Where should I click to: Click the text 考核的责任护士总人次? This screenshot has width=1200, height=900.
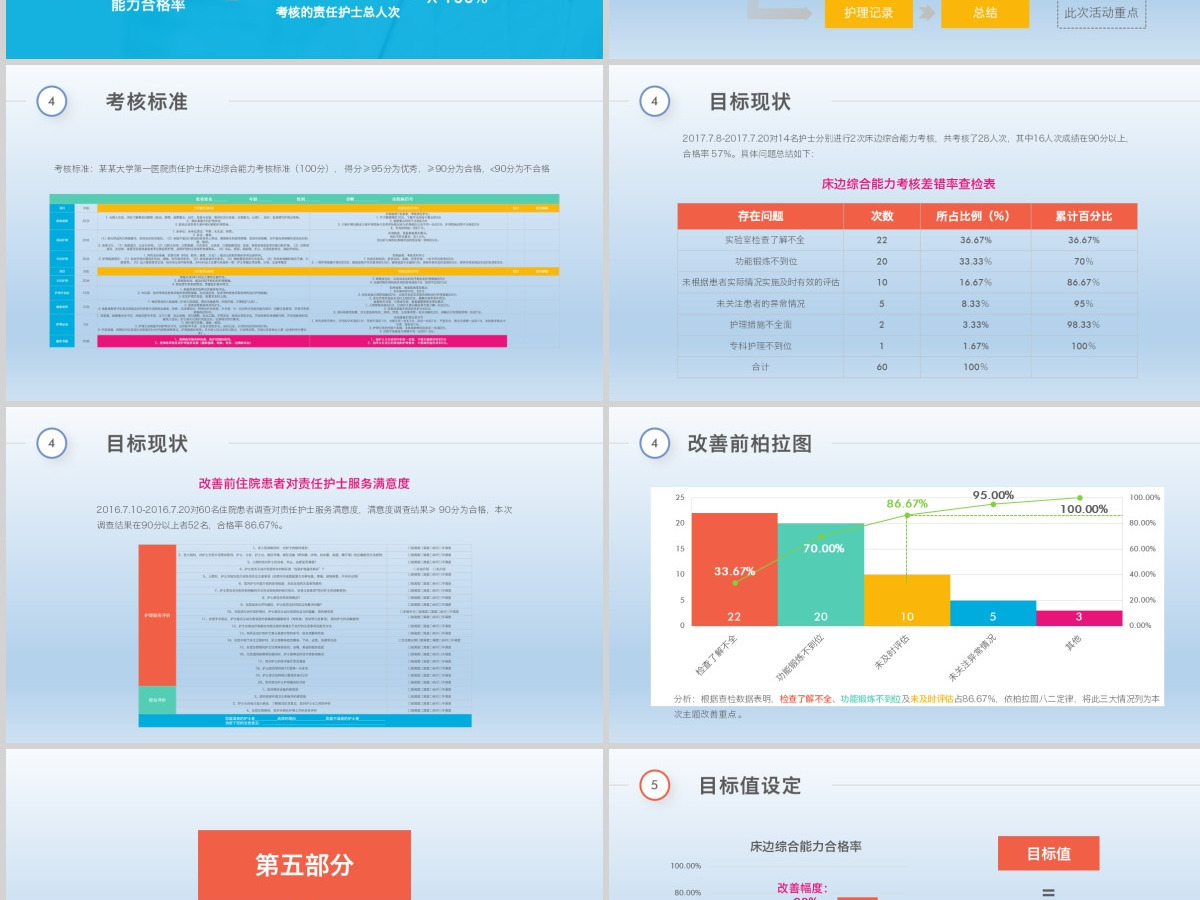[337, 13]
